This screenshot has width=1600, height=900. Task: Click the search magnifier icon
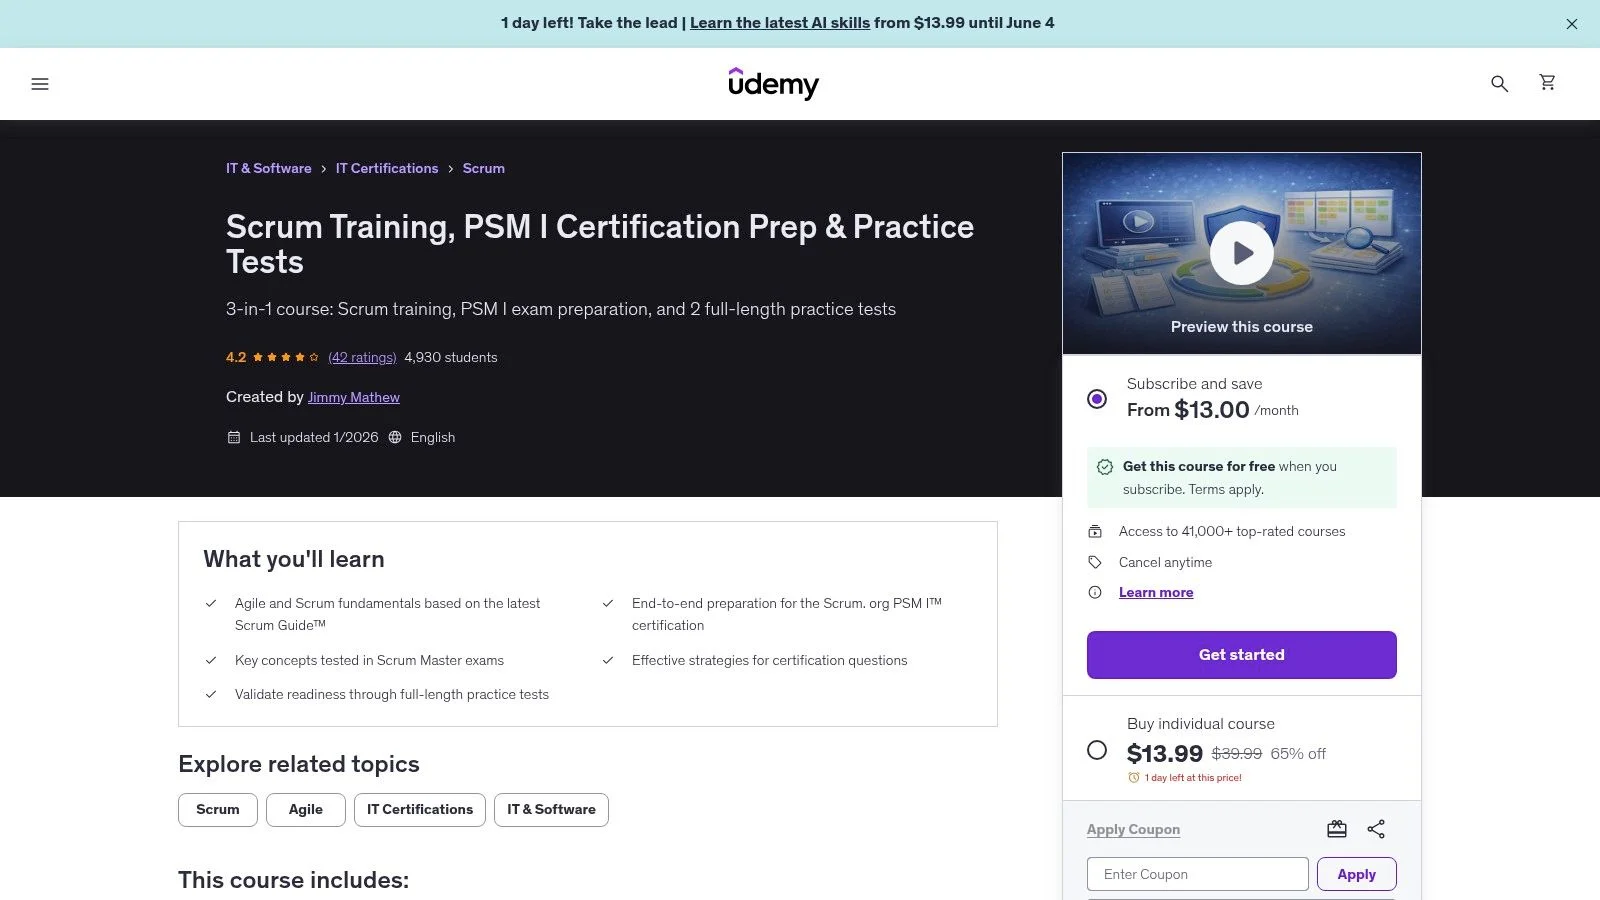coord(1499,83)
